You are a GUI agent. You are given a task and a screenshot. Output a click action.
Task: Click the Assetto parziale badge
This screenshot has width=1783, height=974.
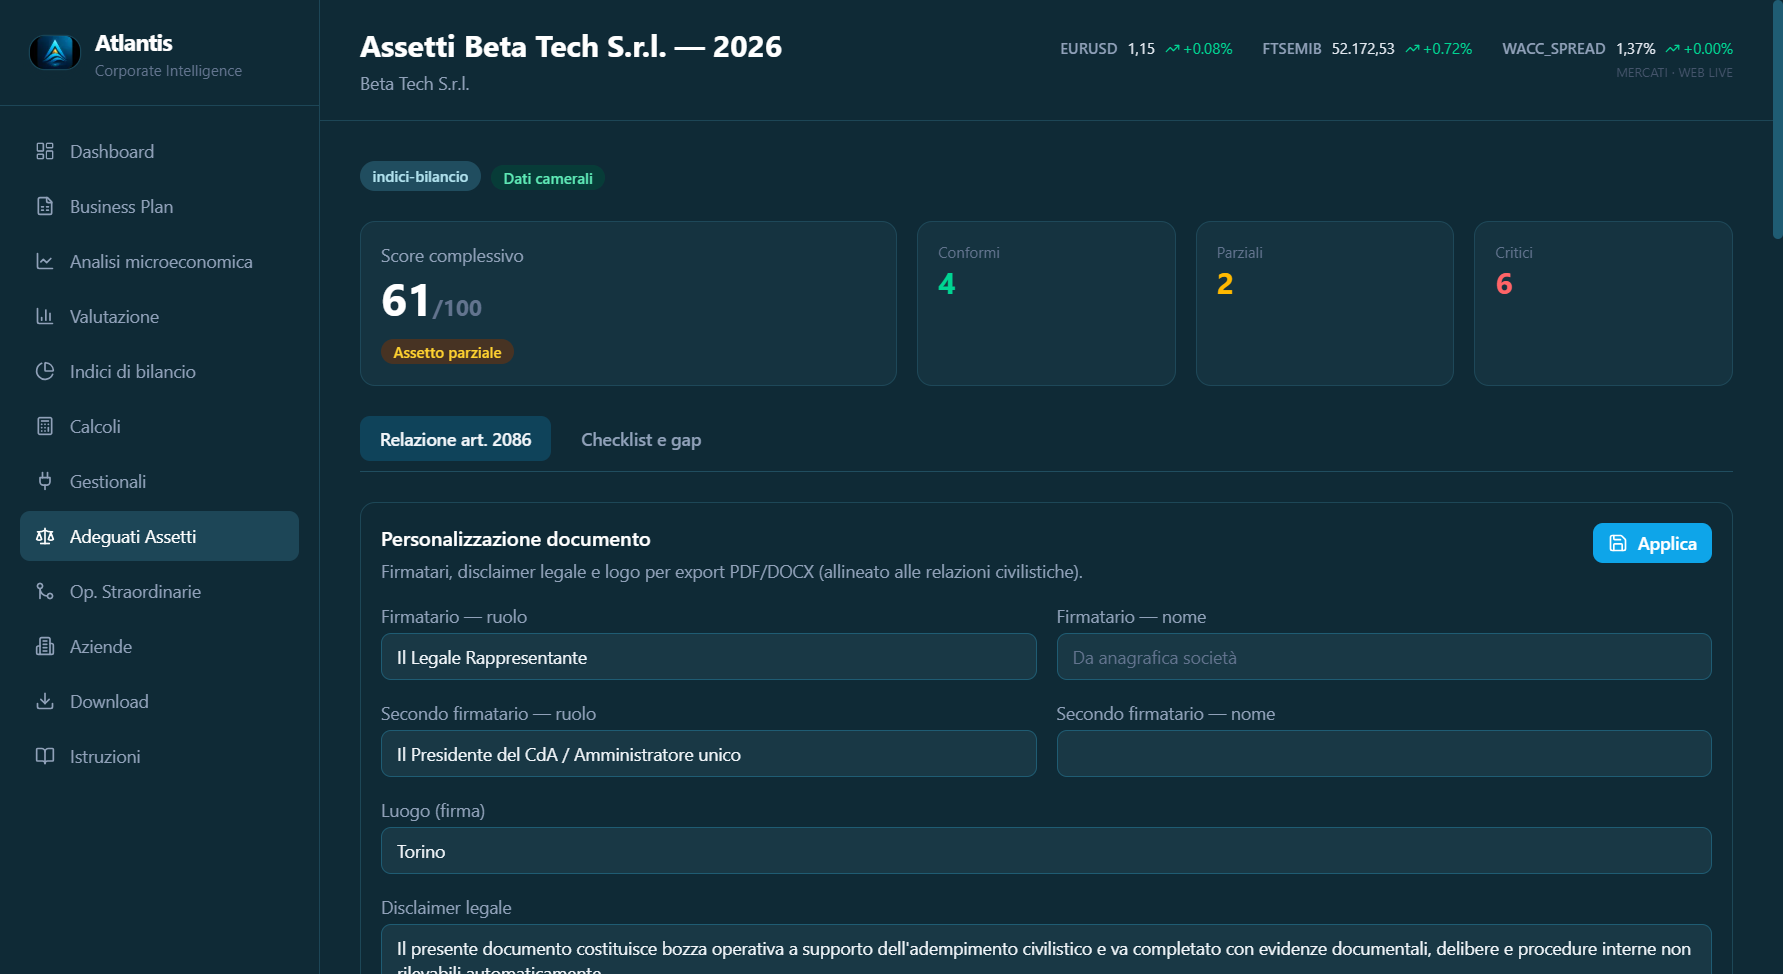(447, 352)
